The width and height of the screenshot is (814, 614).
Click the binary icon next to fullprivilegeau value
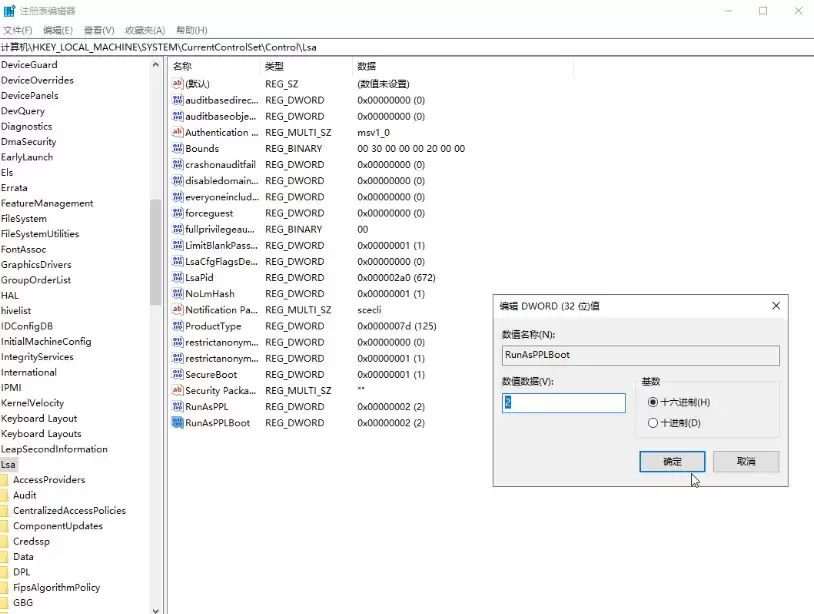pyautogui.click(x=178, y=229)
